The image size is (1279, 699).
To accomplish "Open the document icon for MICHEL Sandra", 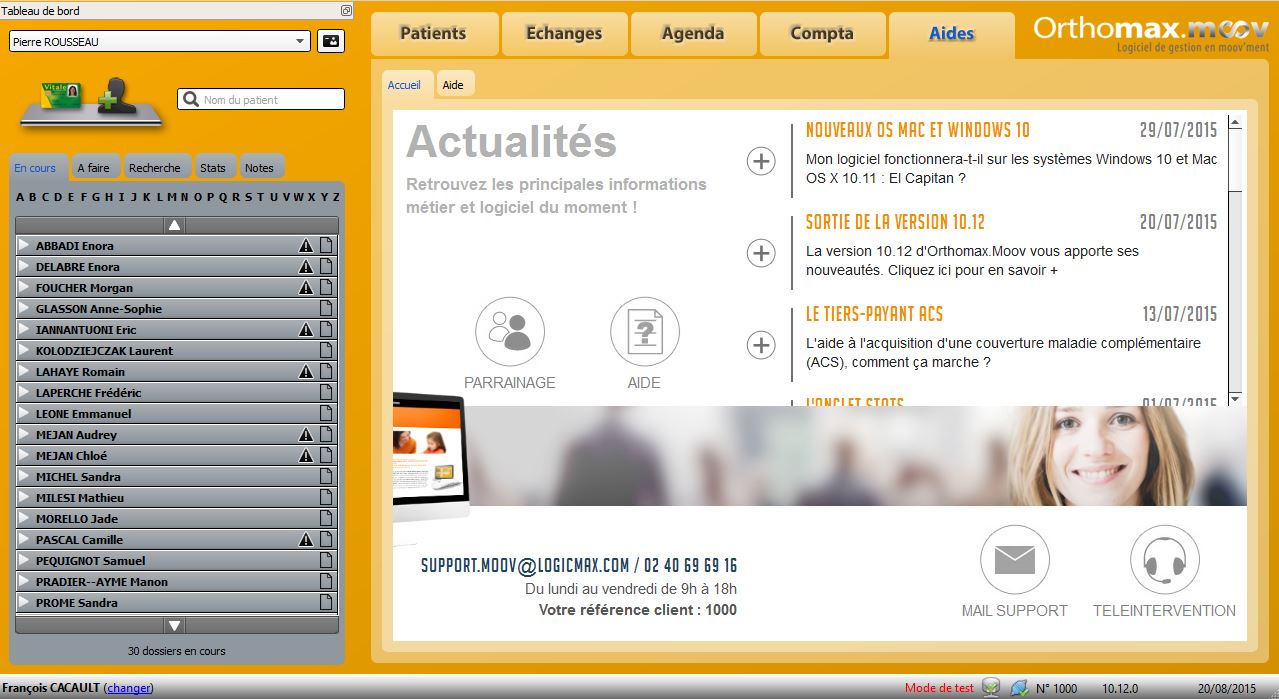I will coord(325,477).
